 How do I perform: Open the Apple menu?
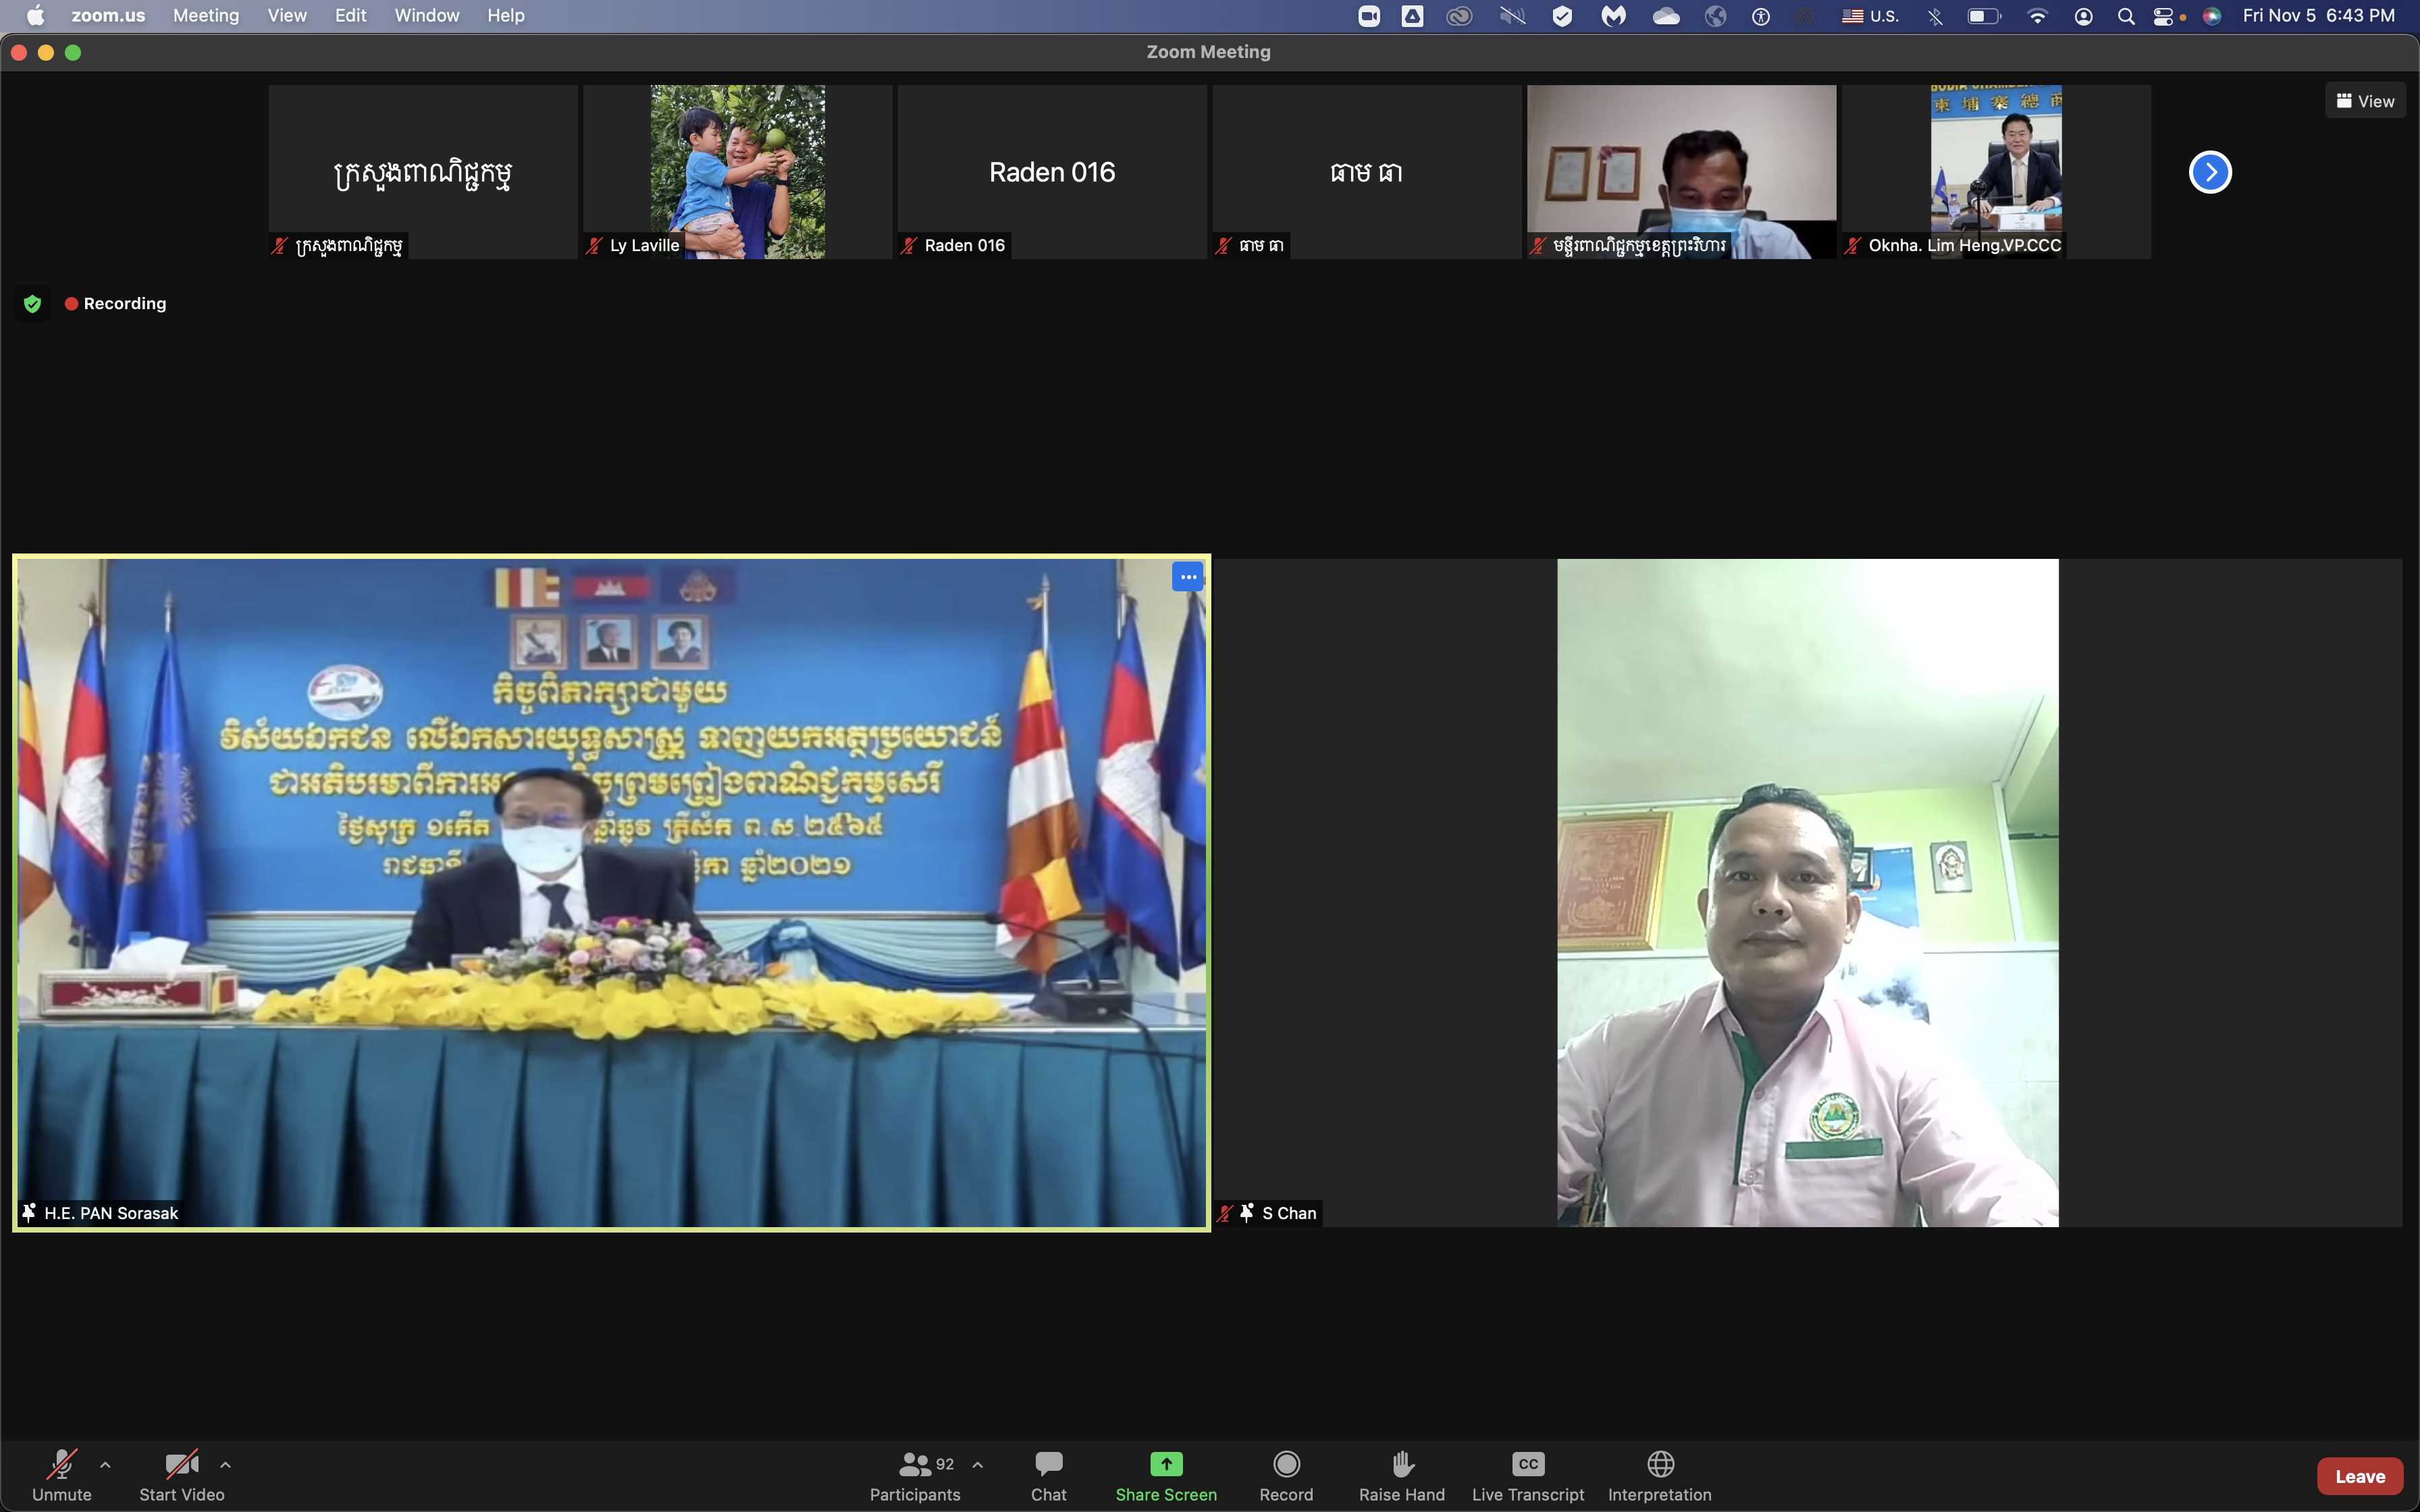click(35, 15)
